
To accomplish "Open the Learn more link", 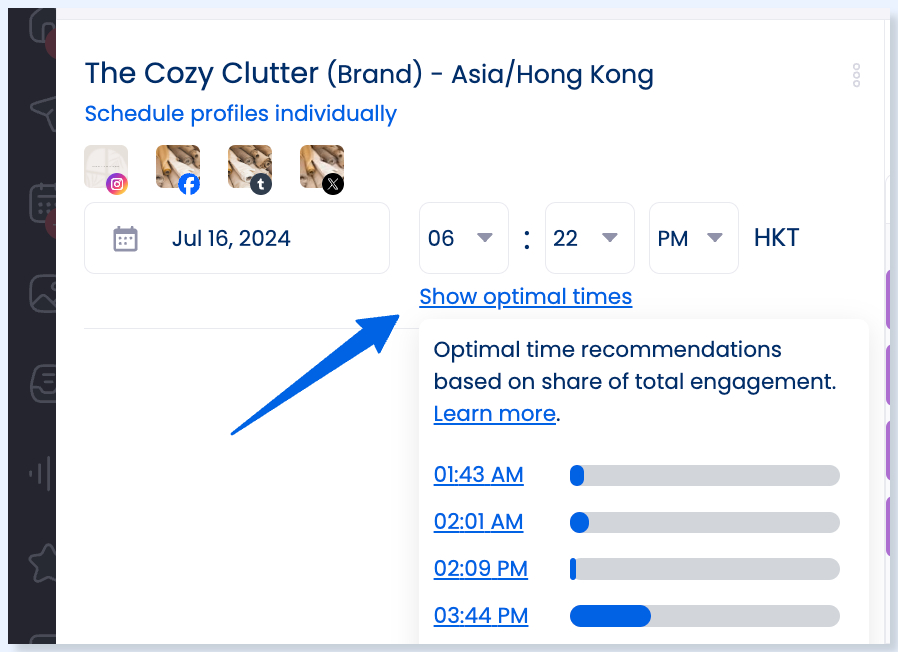I will (x=495, y=414).
